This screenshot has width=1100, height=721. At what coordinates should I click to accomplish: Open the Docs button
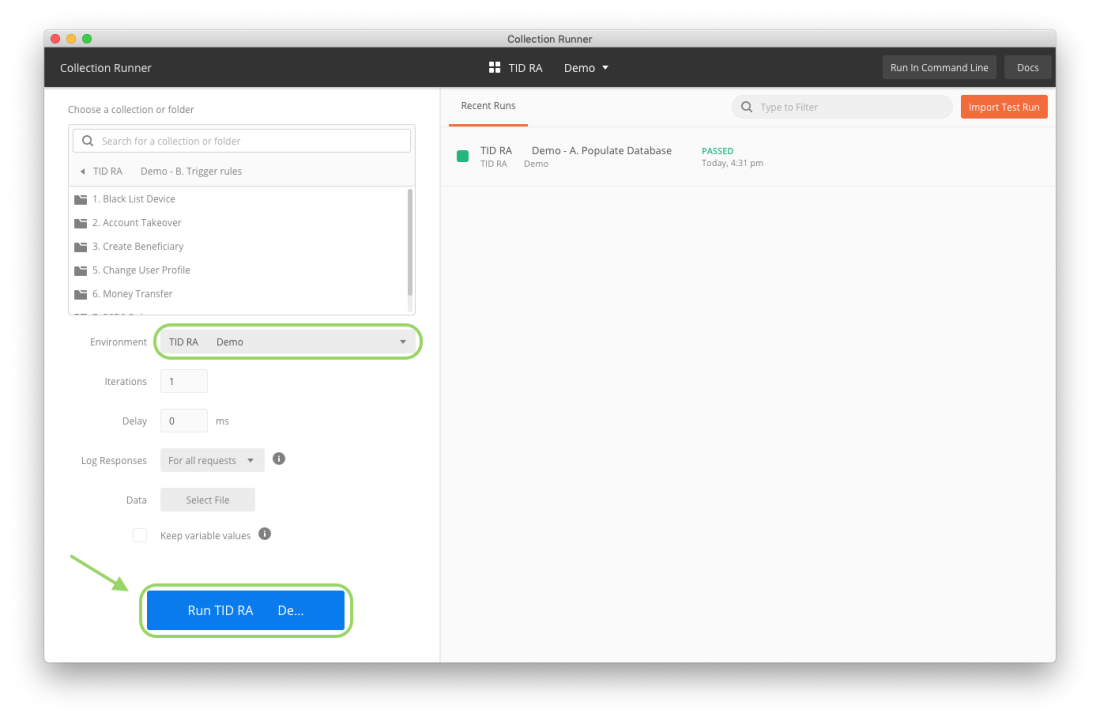click(1027, 67)
